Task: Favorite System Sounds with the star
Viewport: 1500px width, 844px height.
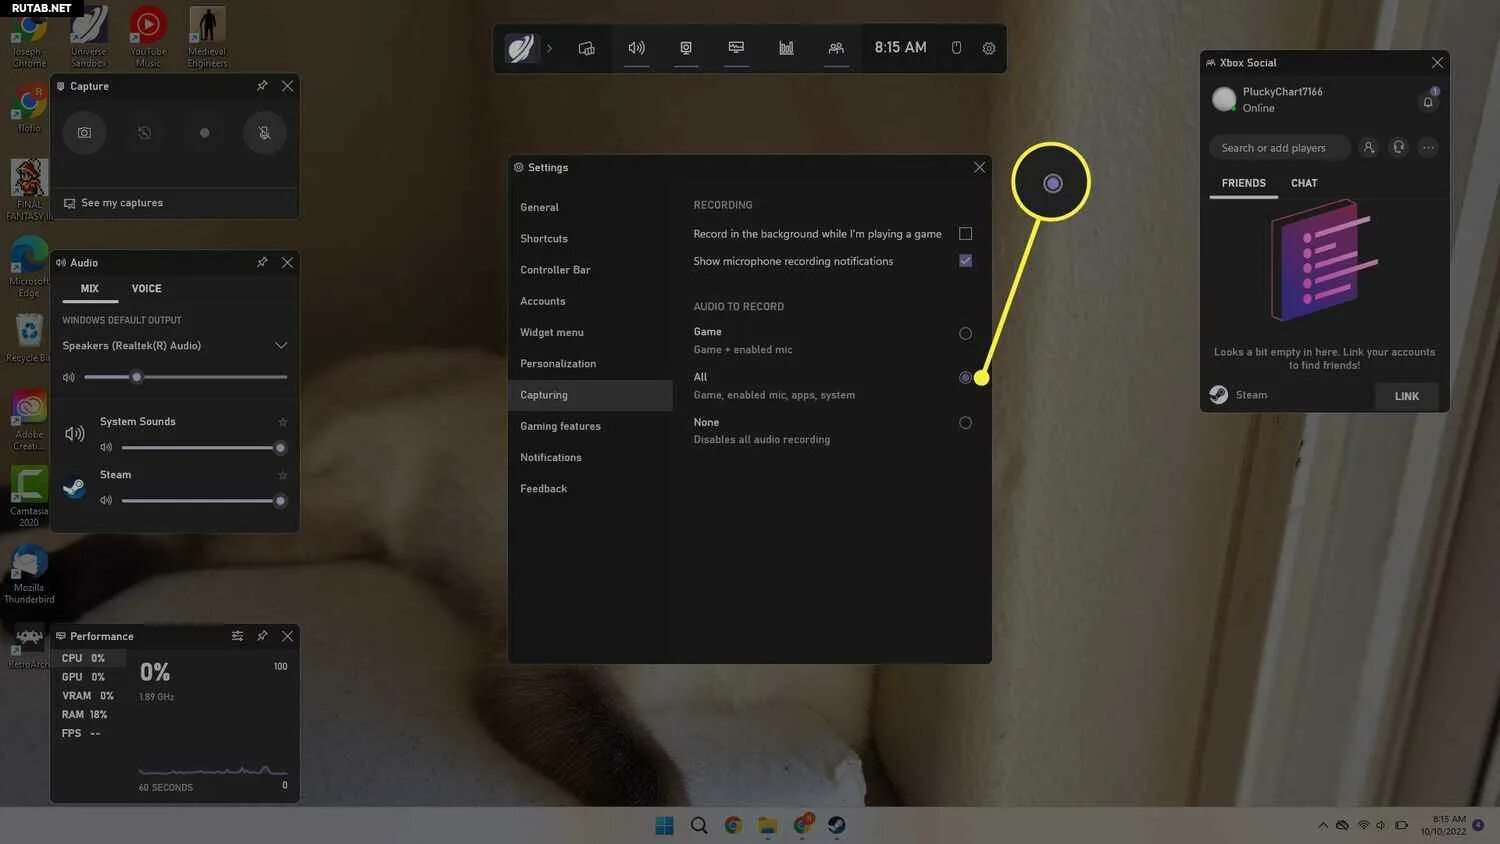Action: coord(282,422)
